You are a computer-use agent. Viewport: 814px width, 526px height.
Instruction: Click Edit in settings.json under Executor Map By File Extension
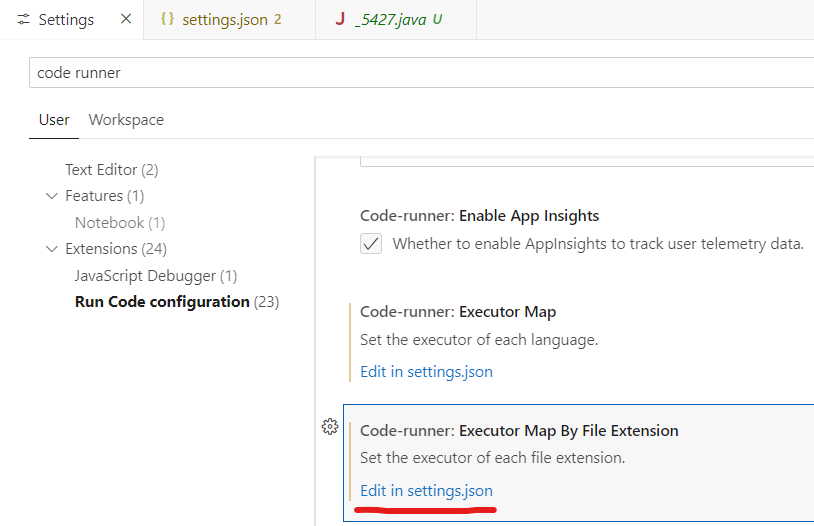click(x=426, y=491)
